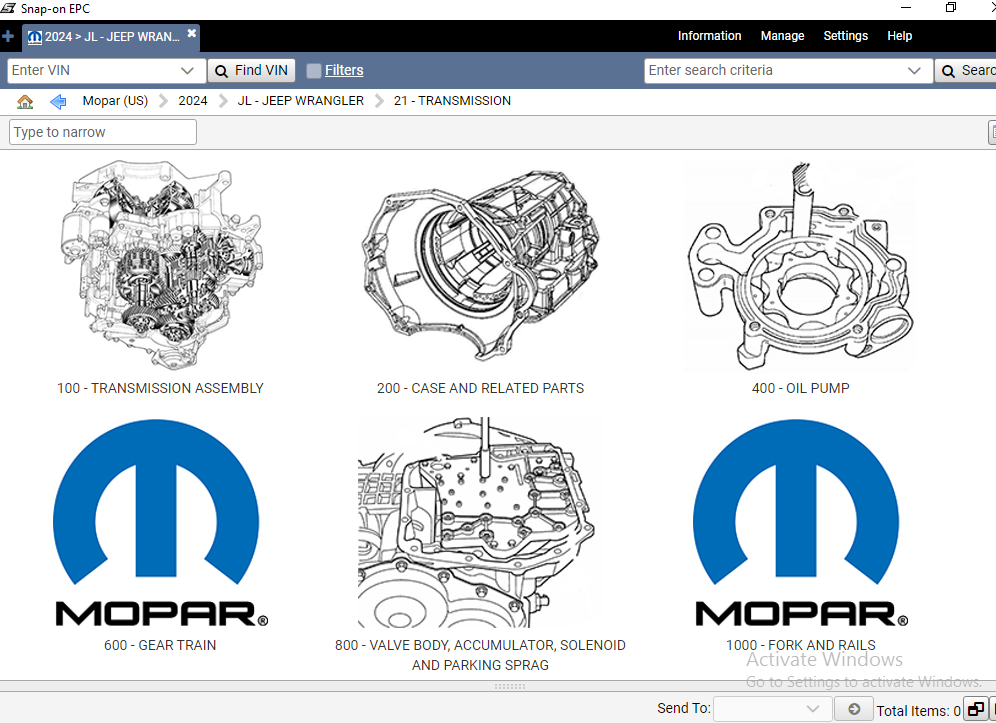Screen dimensions: 996x723
Task: Click the Manage menu item
Action: coord(782,35)
